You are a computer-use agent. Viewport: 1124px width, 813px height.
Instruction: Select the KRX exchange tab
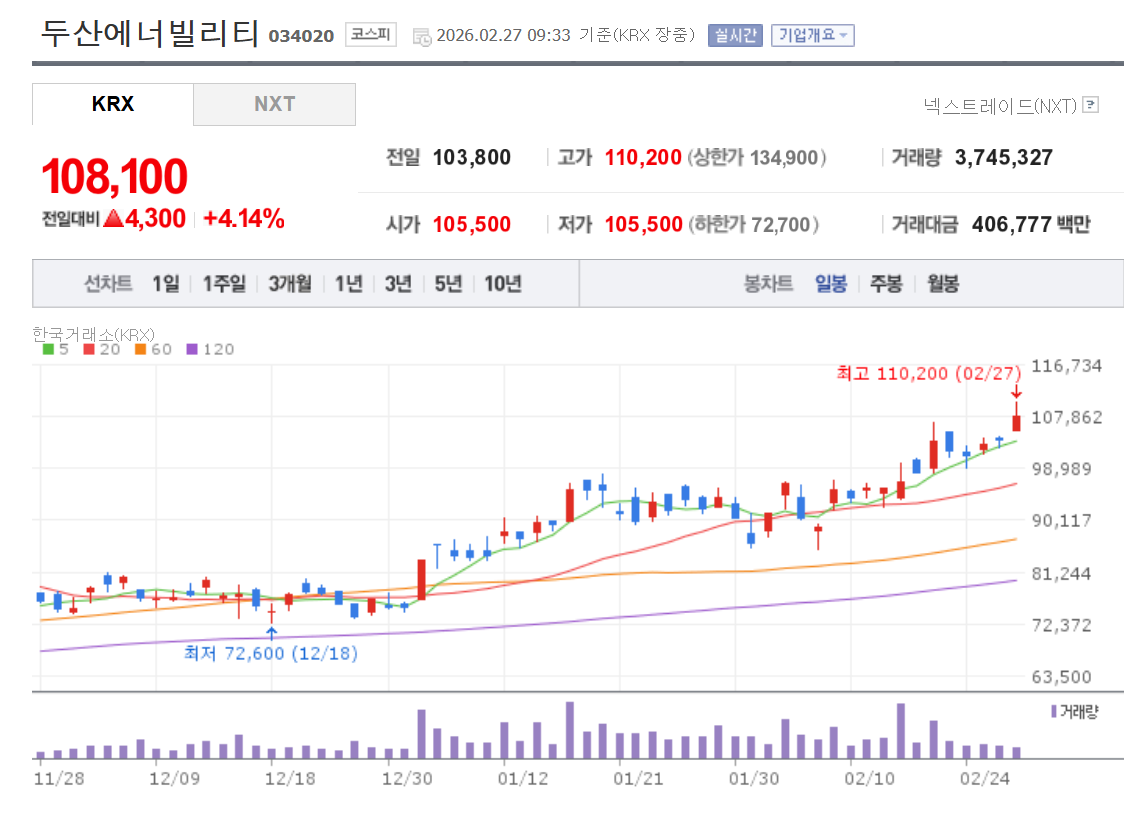click(x=111, y=104)
